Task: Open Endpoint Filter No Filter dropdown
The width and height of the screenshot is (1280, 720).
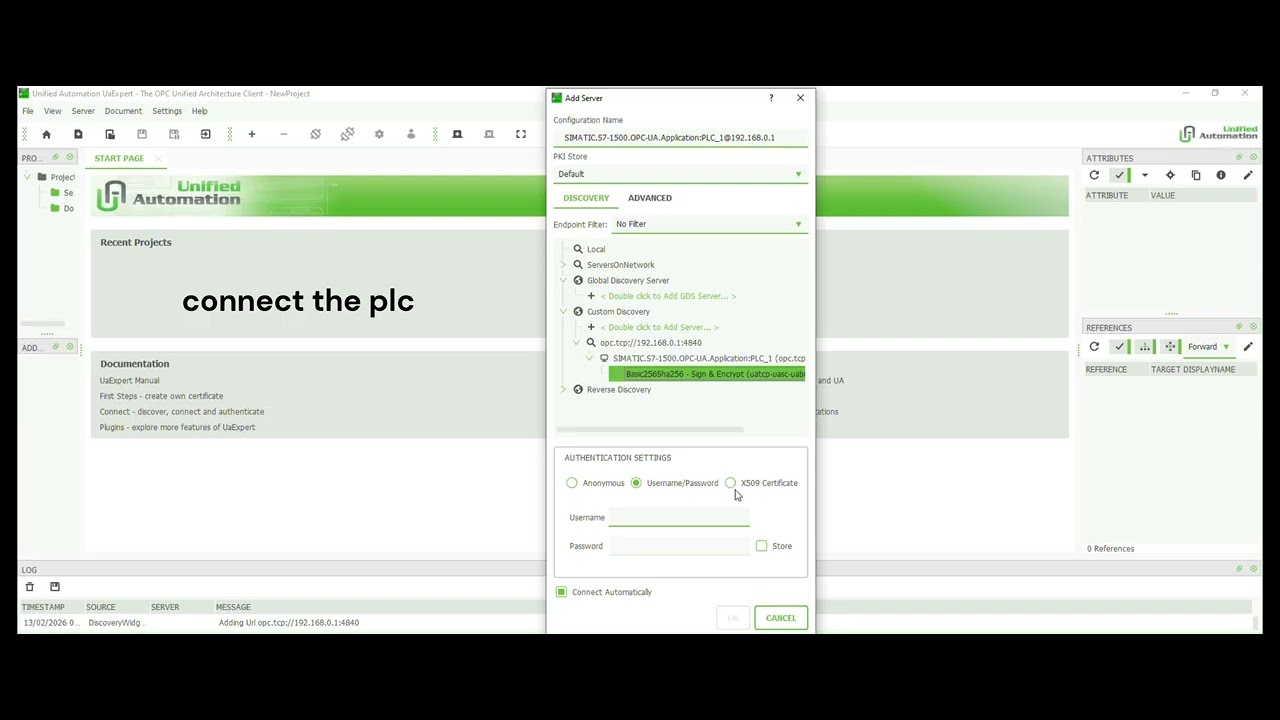Action: click(x=709, y=224)
